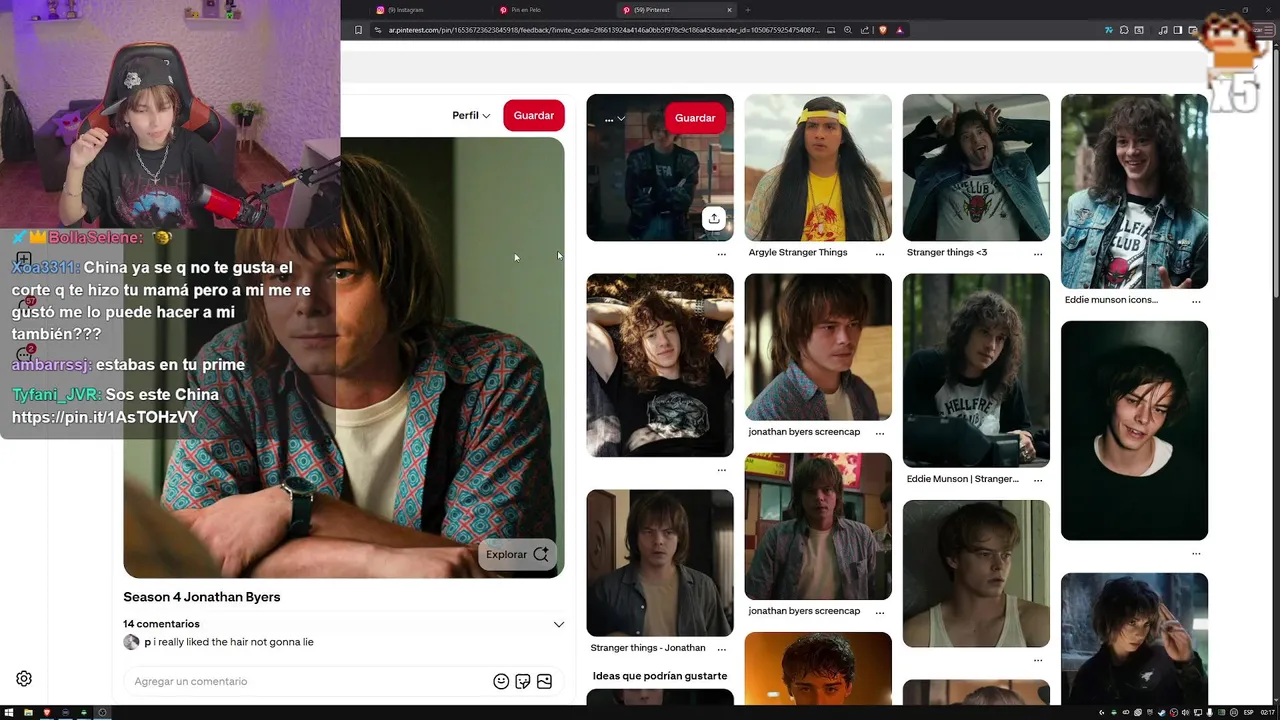Open the Windows Start menu
This screenshot has width=1280, height=720.
click(11, 712)
